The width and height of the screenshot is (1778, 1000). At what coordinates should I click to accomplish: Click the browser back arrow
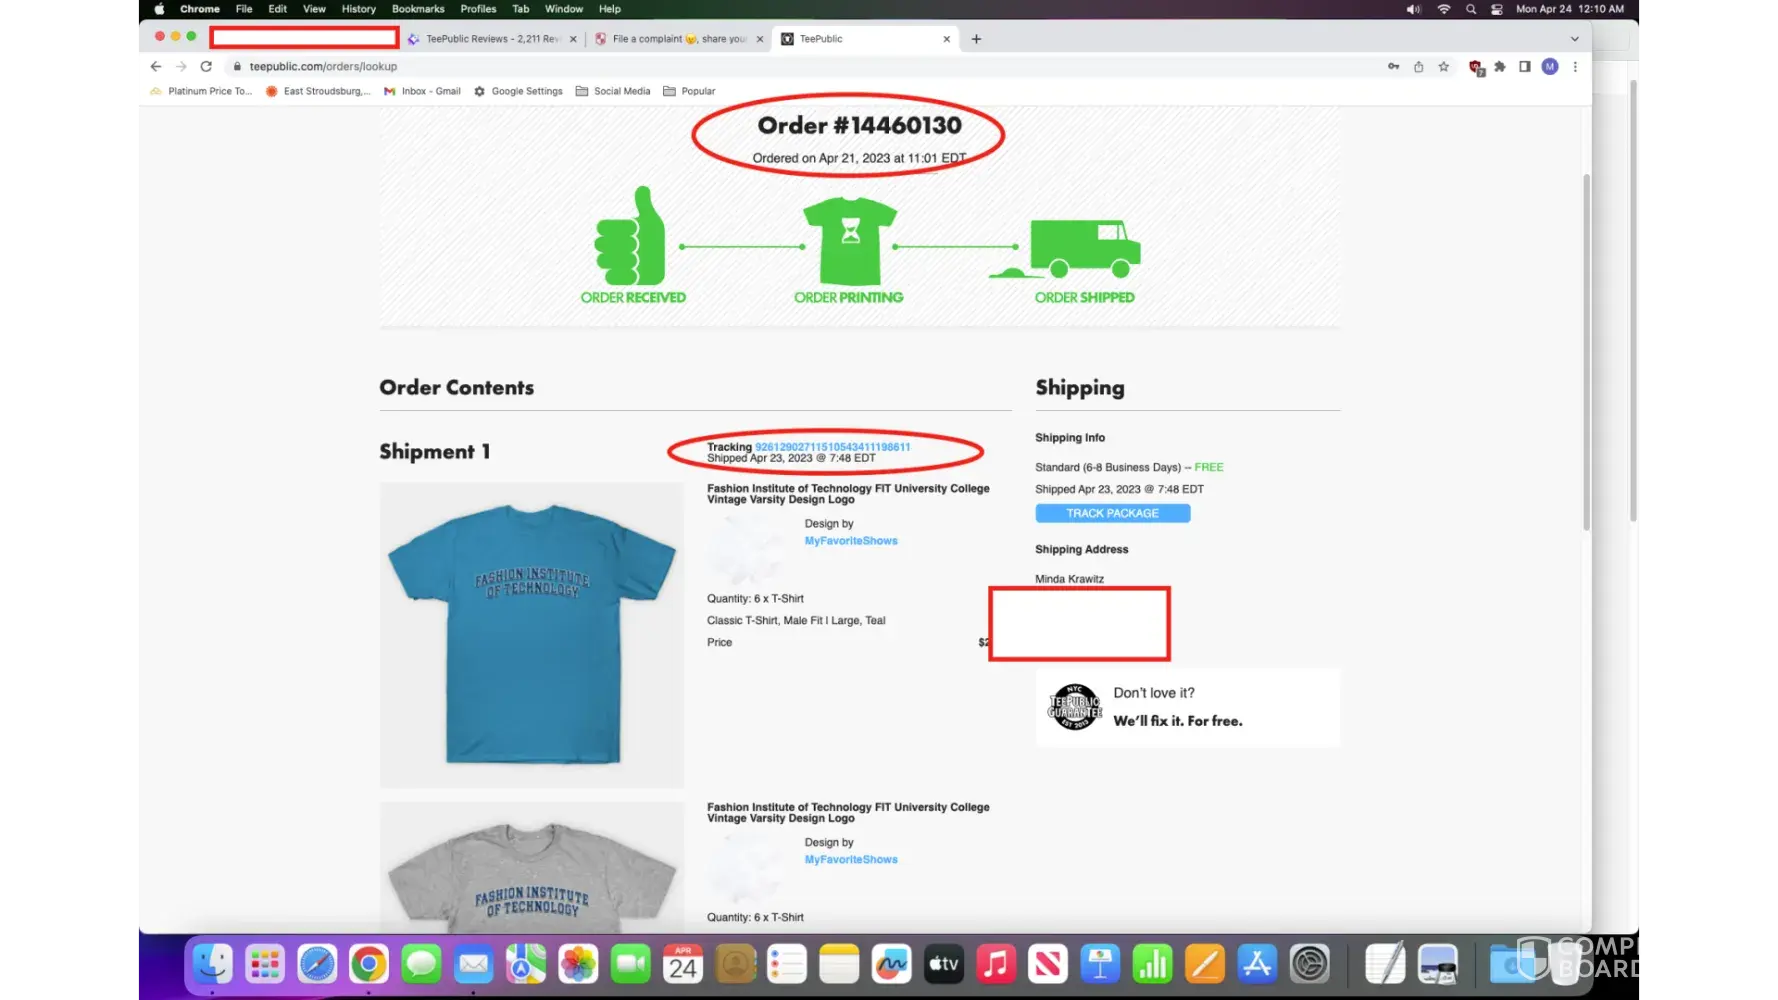coord(156,67)
